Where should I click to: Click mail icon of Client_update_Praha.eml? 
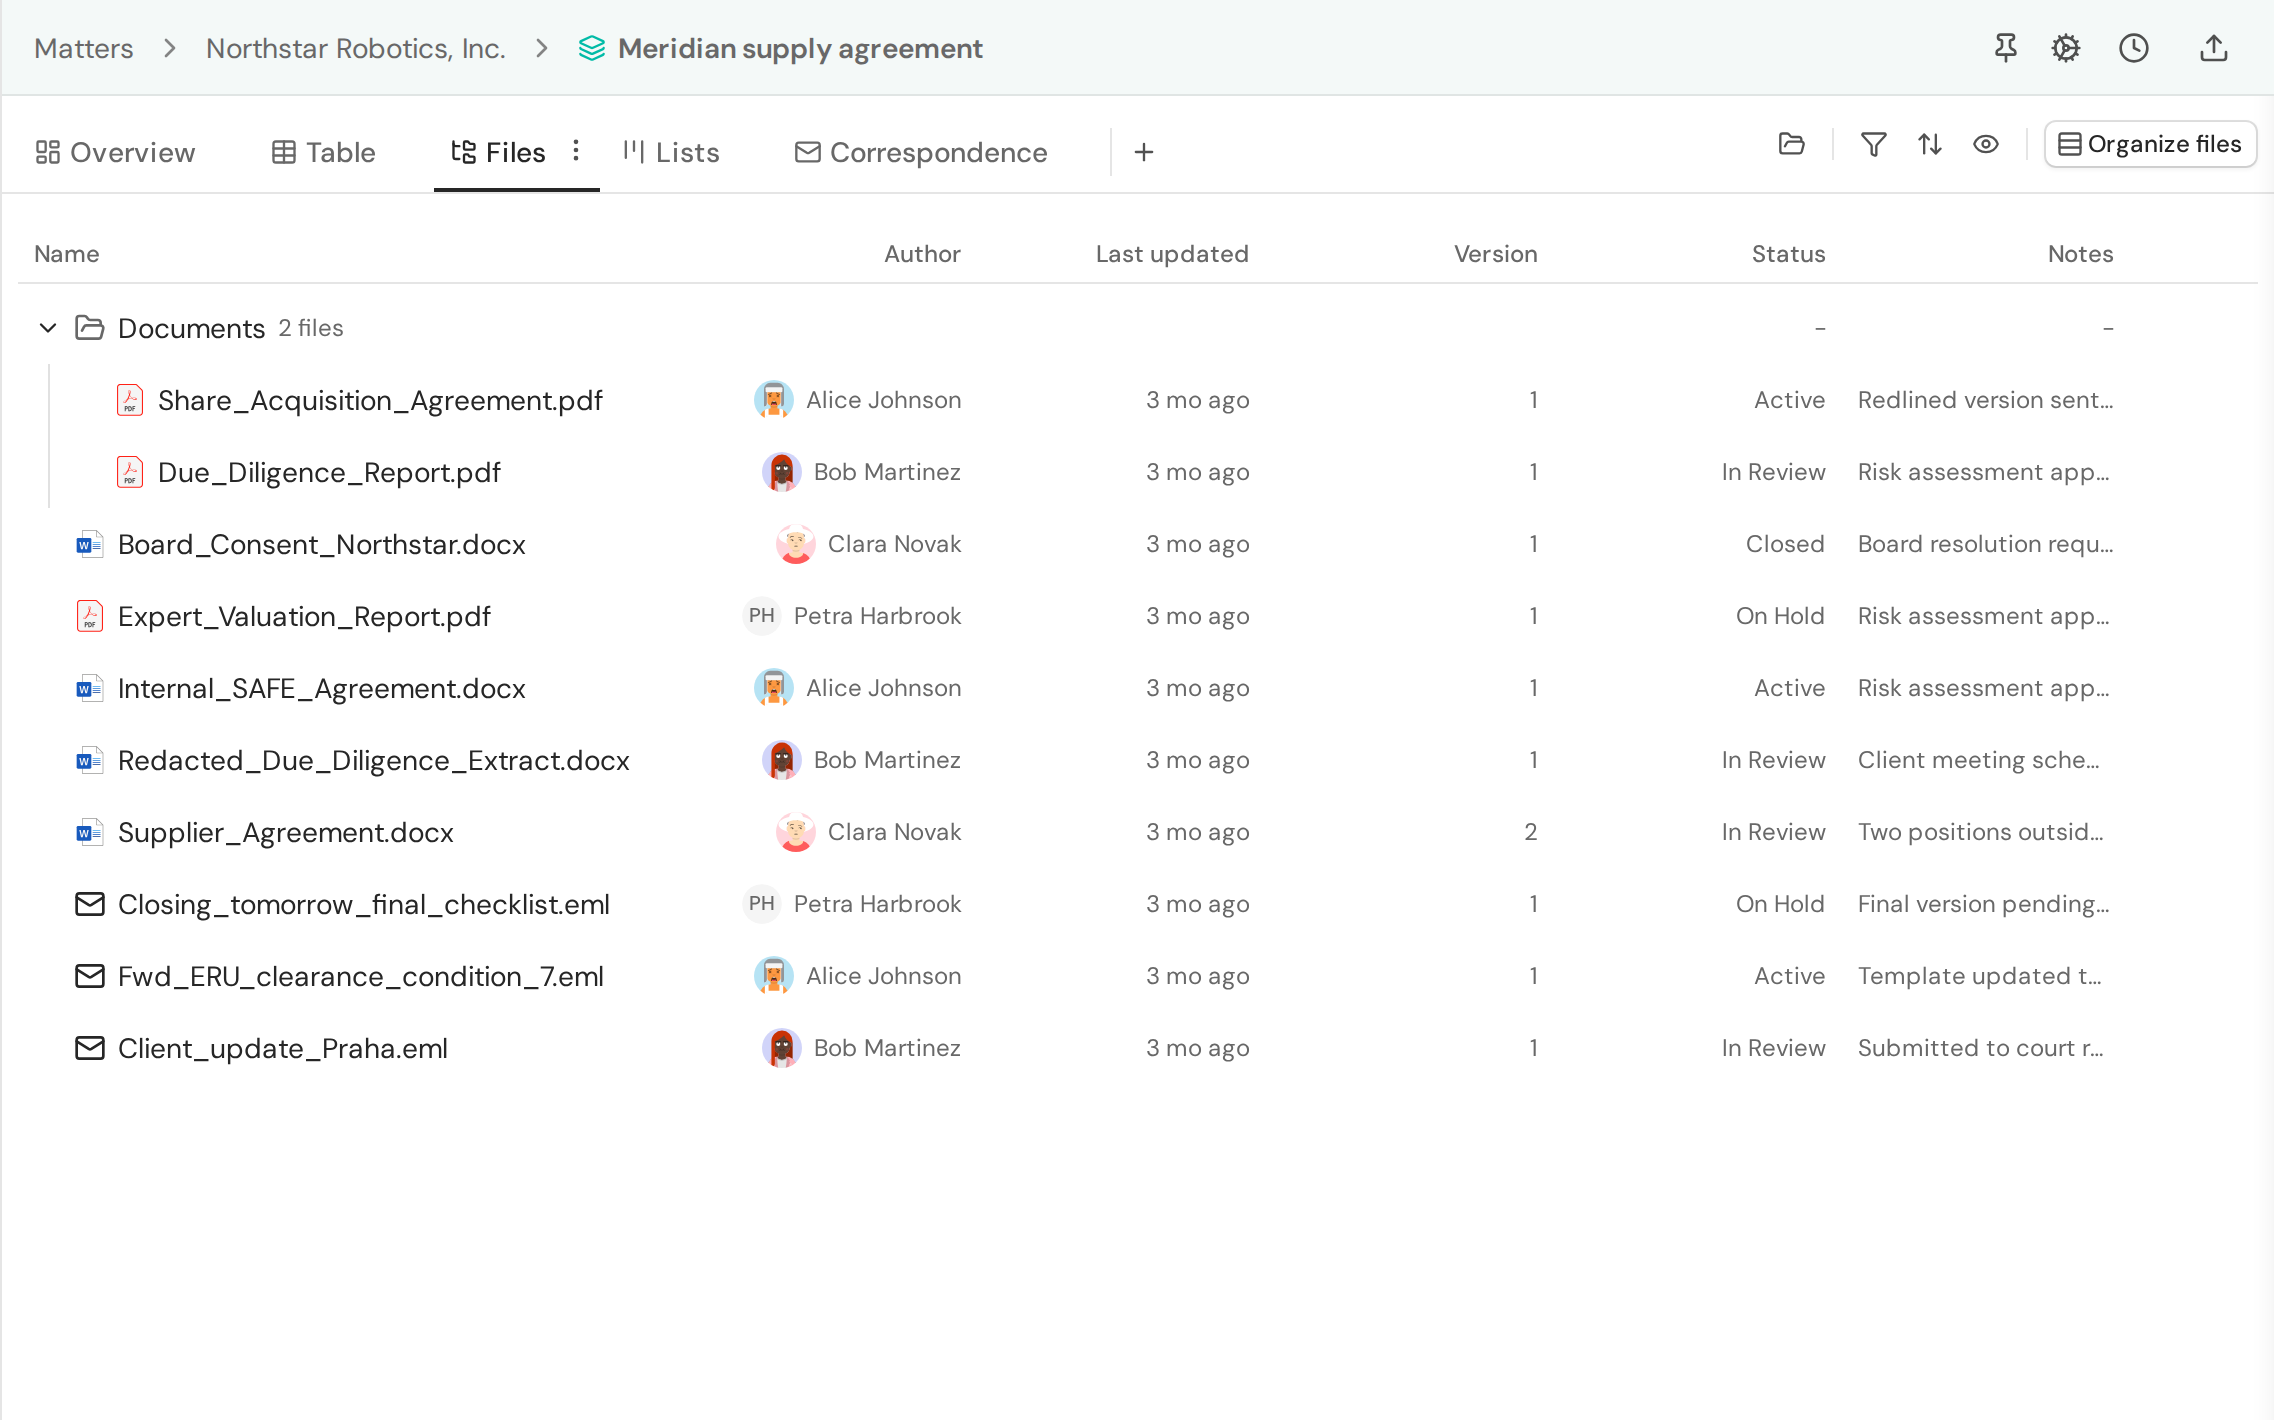click(x=90, y=1048)
